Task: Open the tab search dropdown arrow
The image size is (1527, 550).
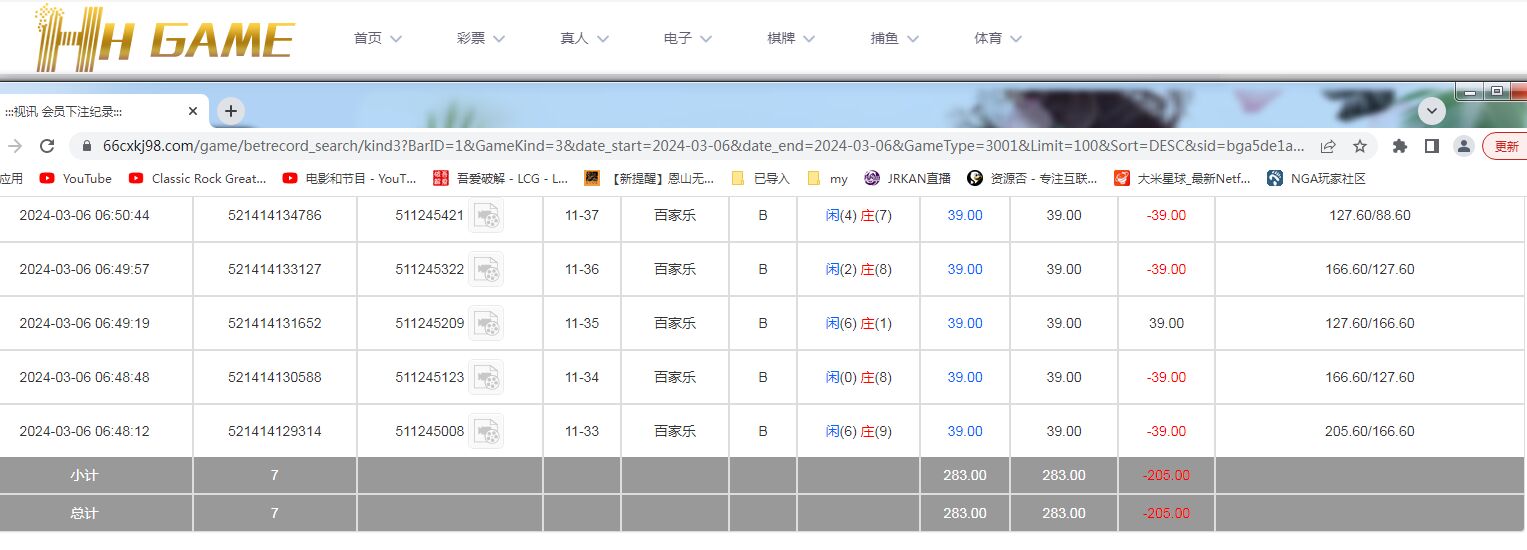Action: tap(1432, 111)
